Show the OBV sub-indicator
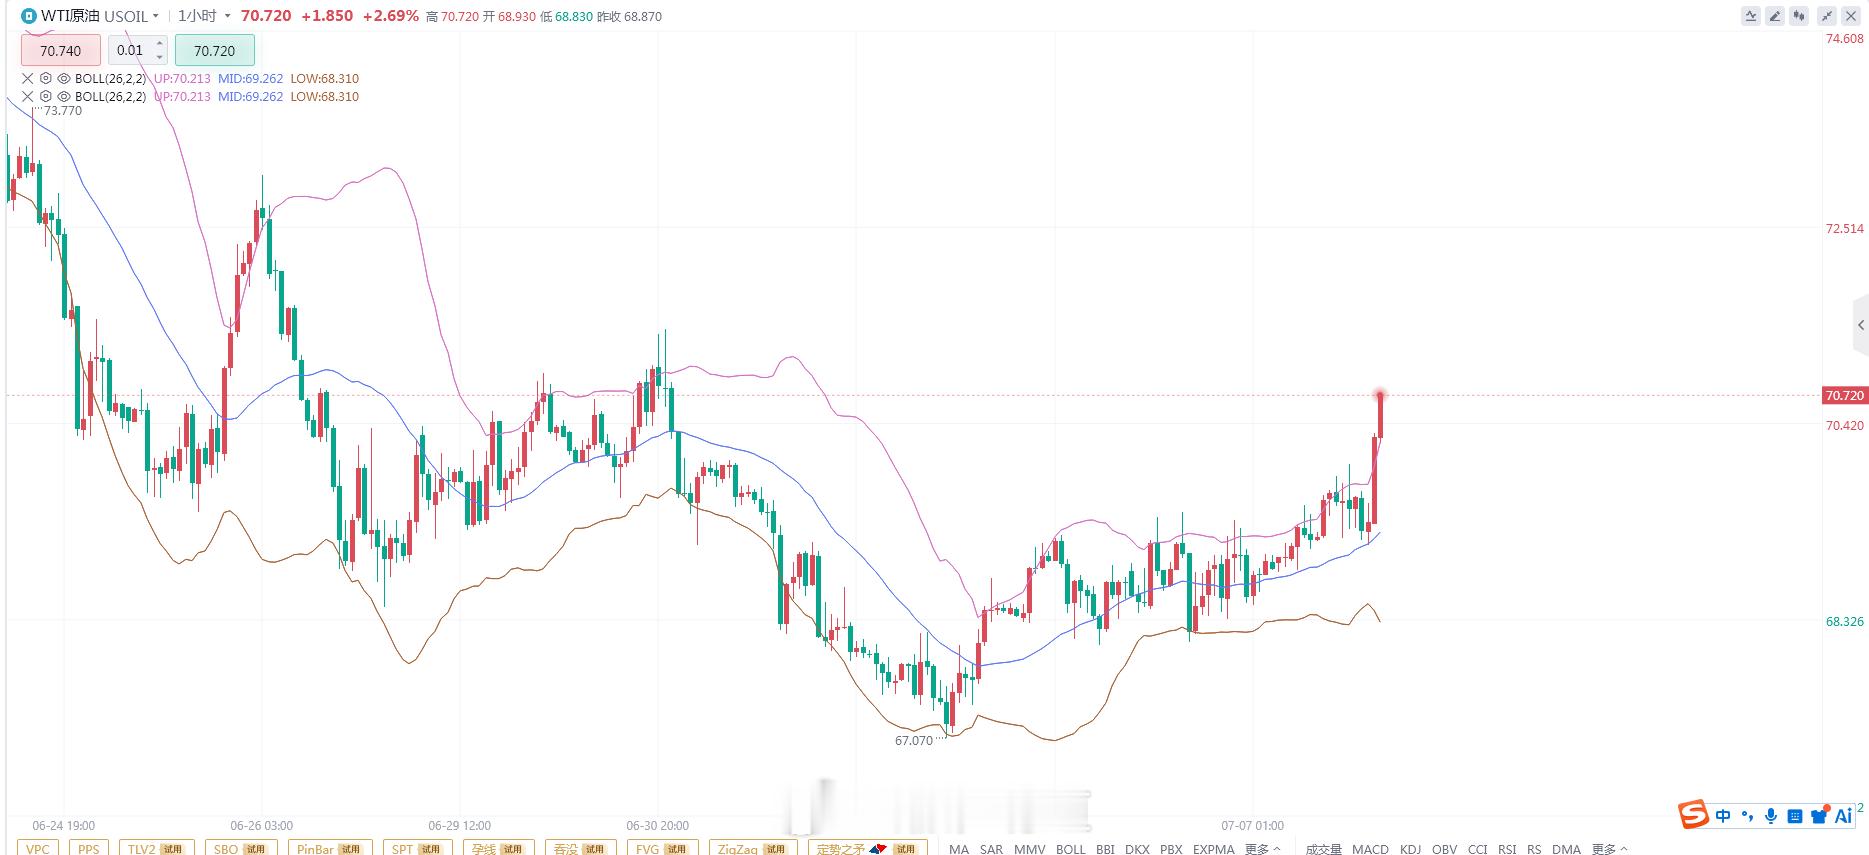 [1445, 849]
